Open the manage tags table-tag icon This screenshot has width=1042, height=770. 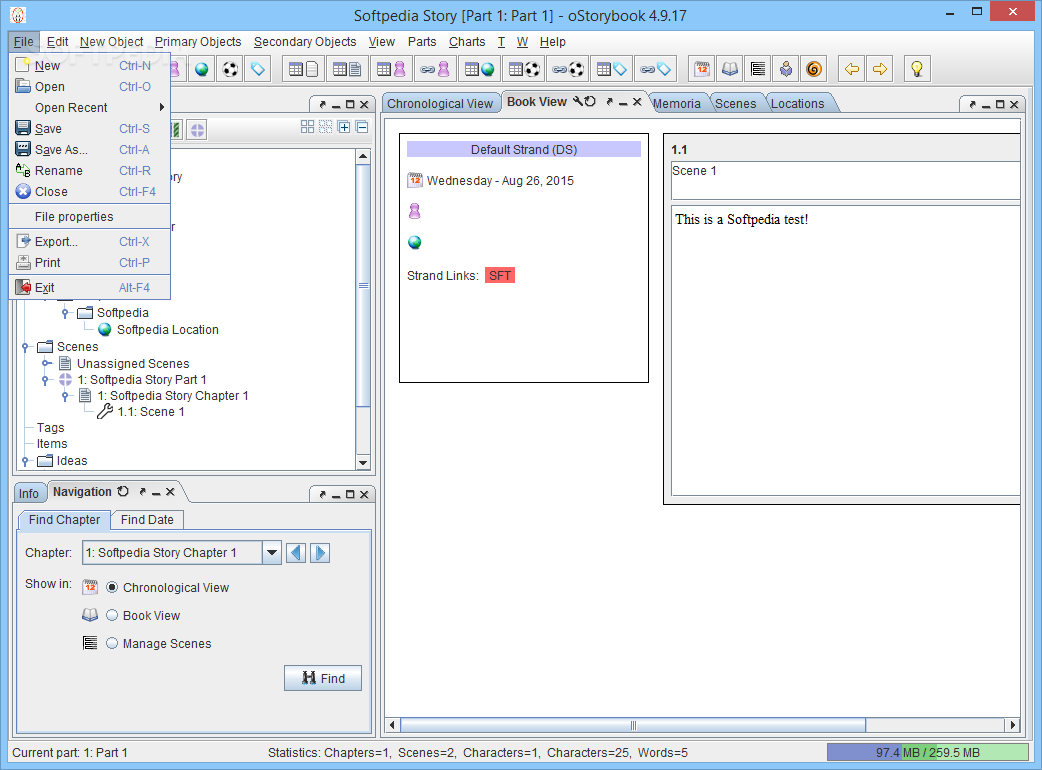612,69
